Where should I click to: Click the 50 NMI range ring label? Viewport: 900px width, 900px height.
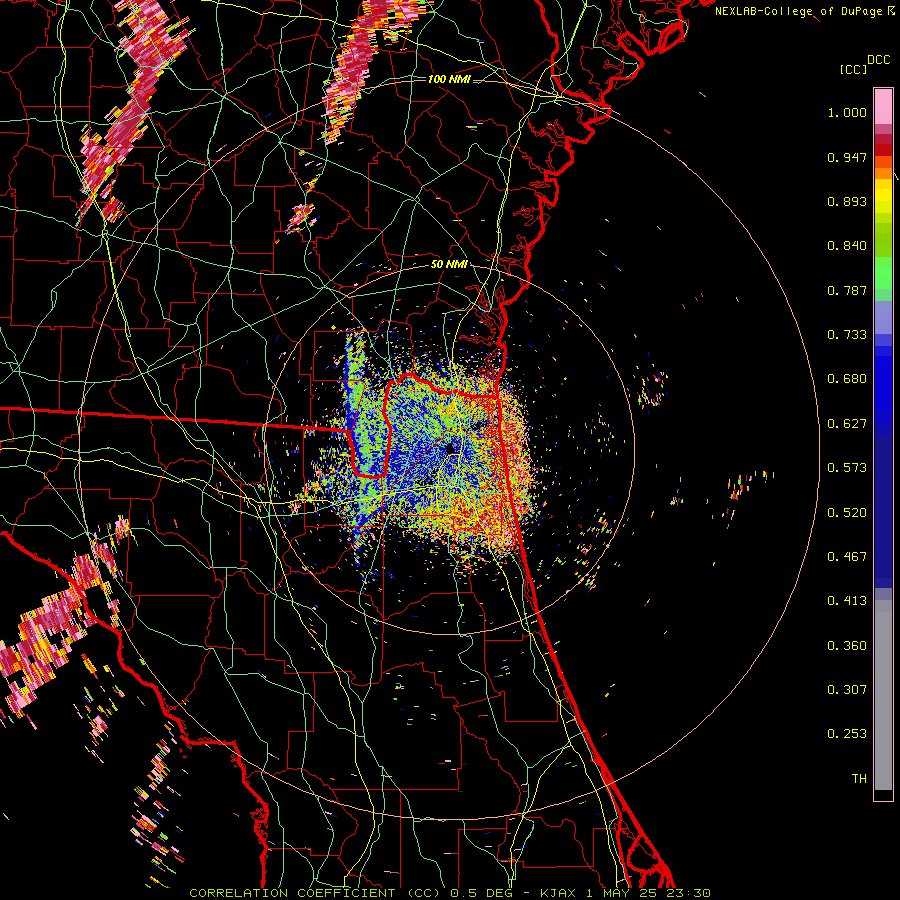tap(449, 264)
